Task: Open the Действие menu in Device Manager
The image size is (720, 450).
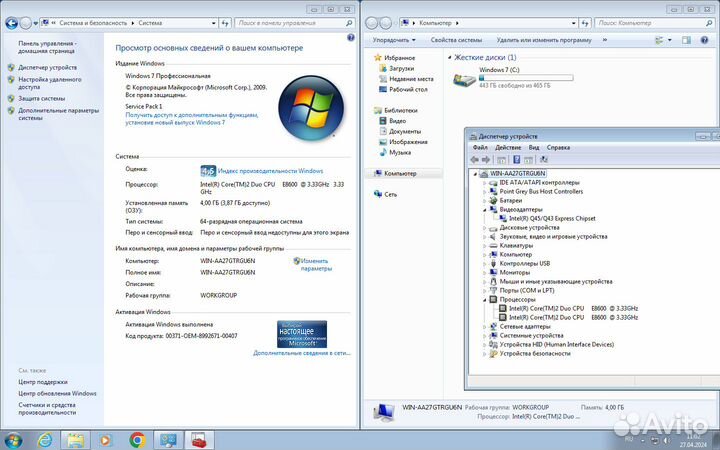Action: click(508, 147)
